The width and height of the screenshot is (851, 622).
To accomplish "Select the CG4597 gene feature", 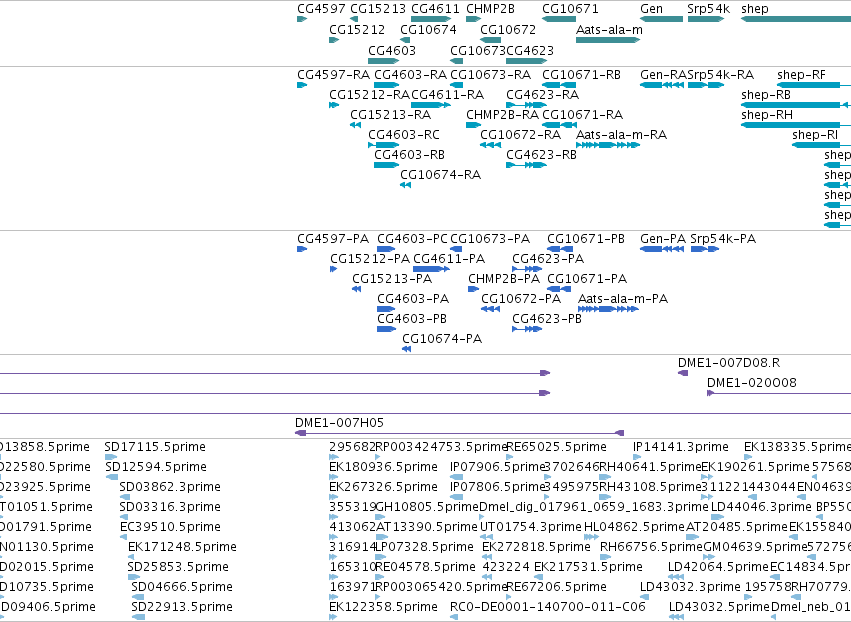I will tap(302, 20).
